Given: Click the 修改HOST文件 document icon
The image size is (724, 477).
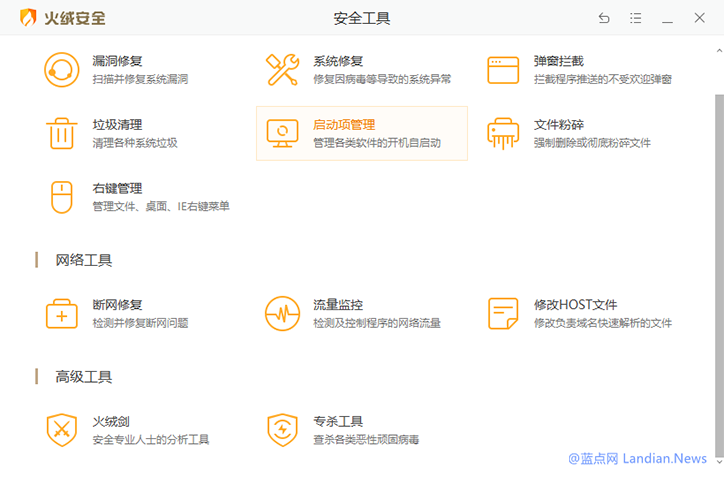Looking at the screenshot, I should [503, 313].
